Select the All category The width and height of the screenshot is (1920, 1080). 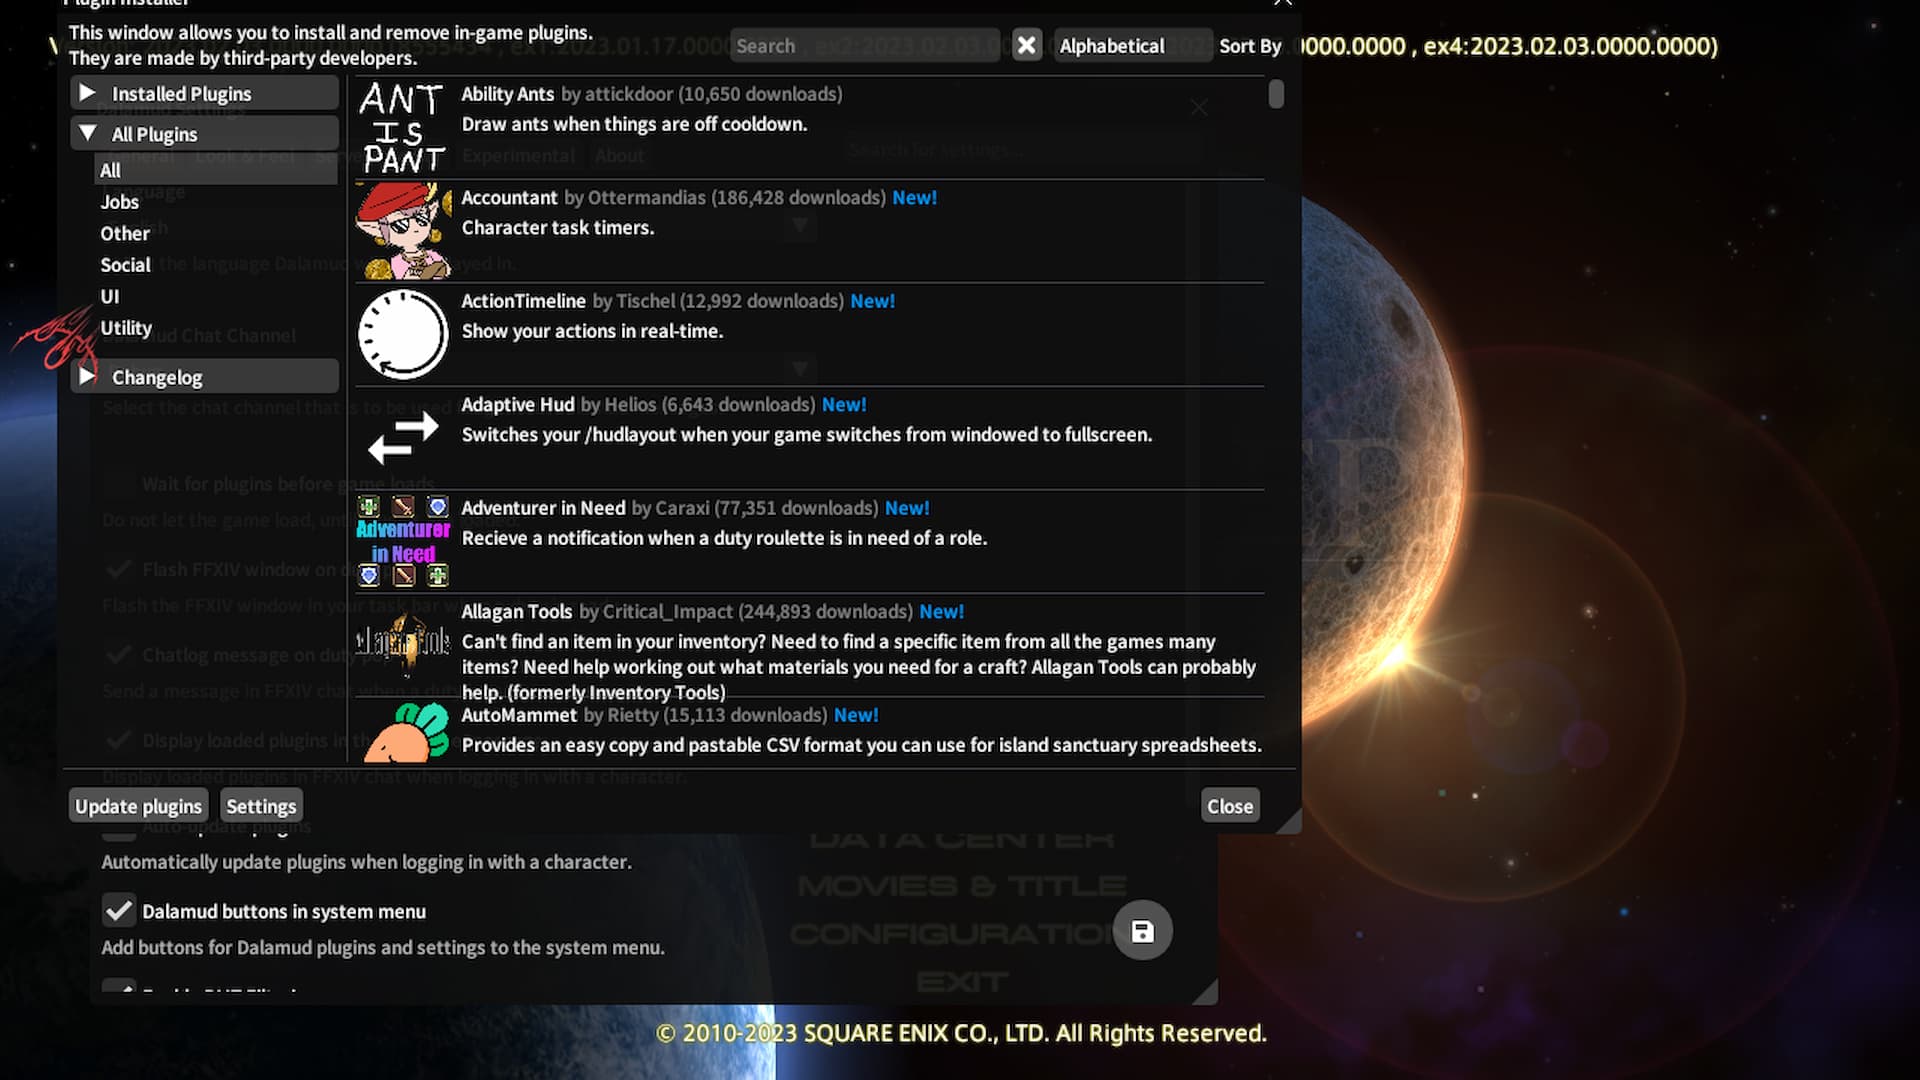(216, 170)
